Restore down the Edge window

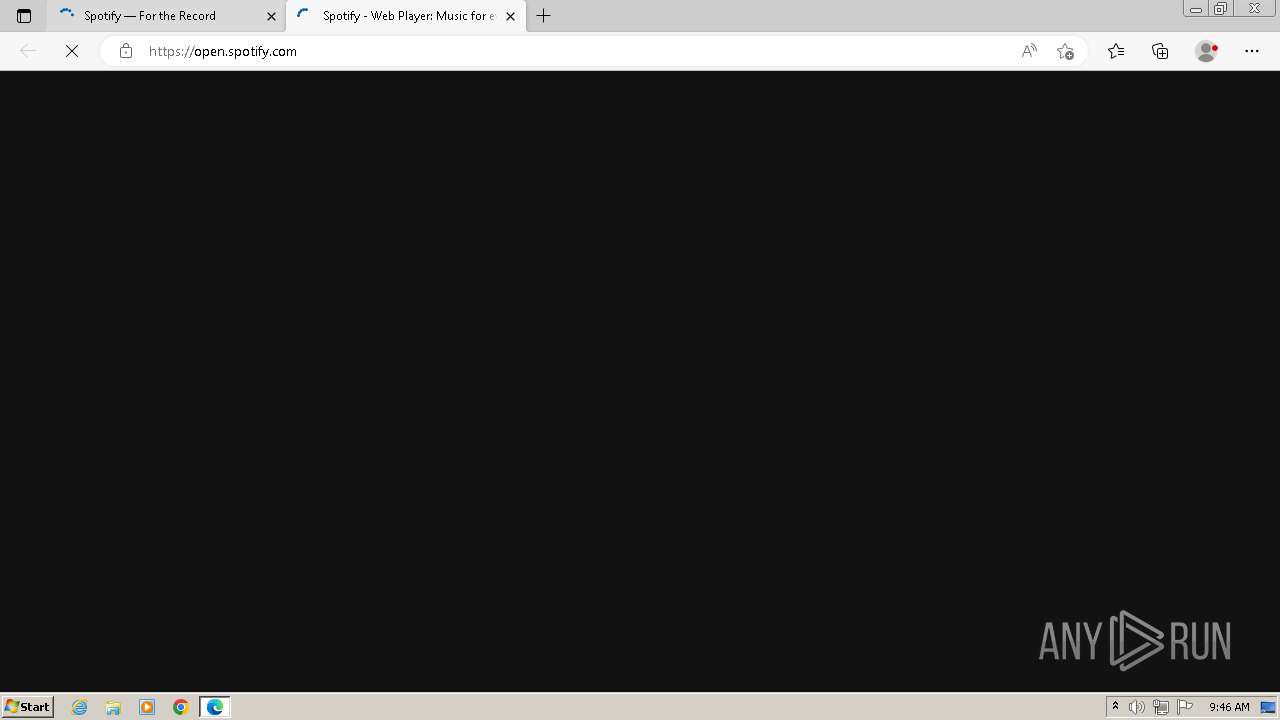(x=1221, y=9)
